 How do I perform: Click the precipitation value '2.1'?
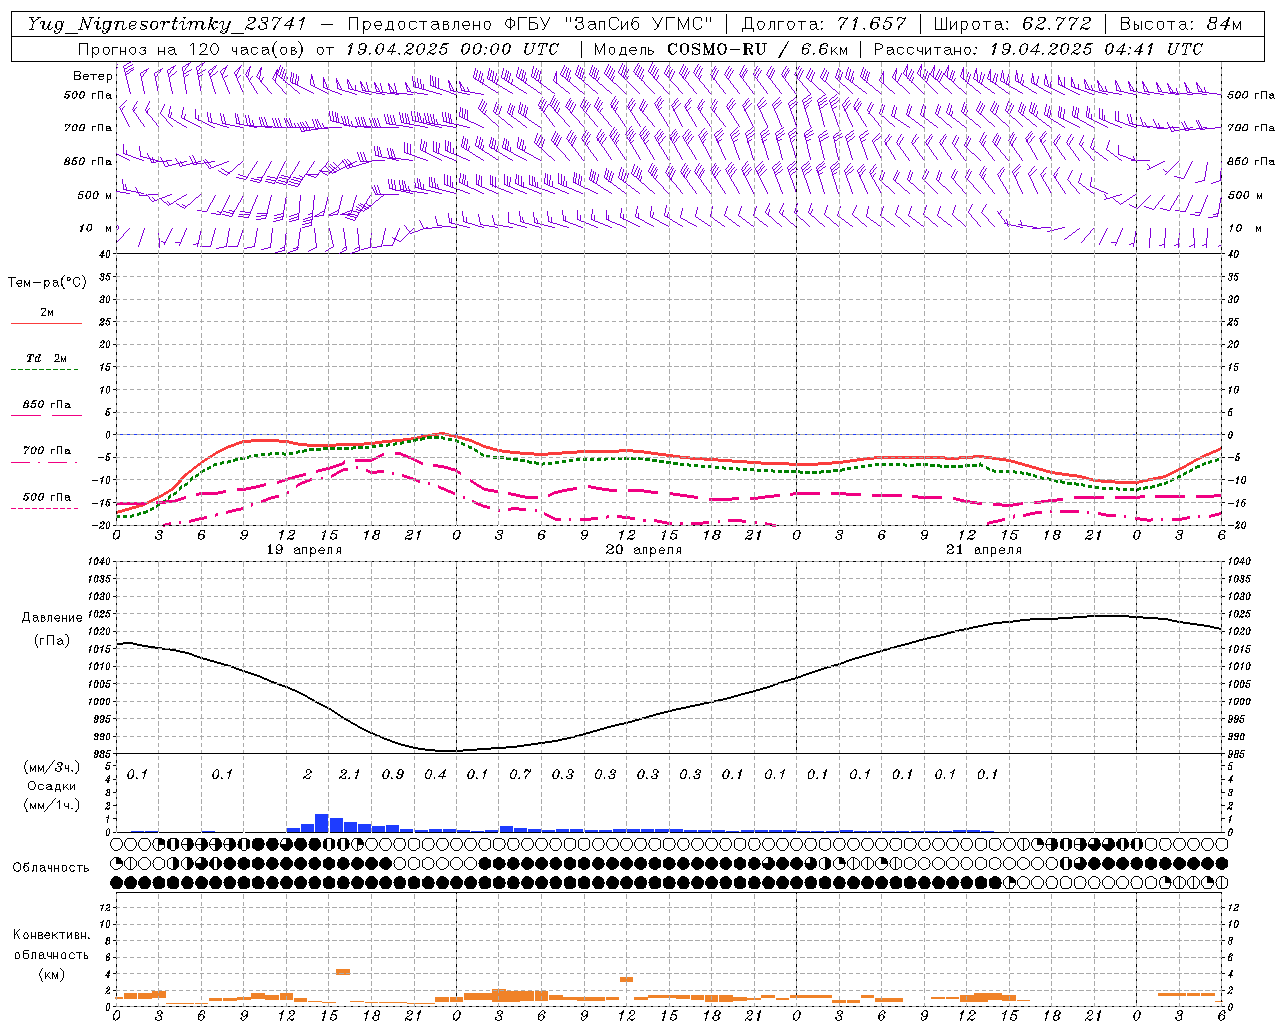click(350, 774)
